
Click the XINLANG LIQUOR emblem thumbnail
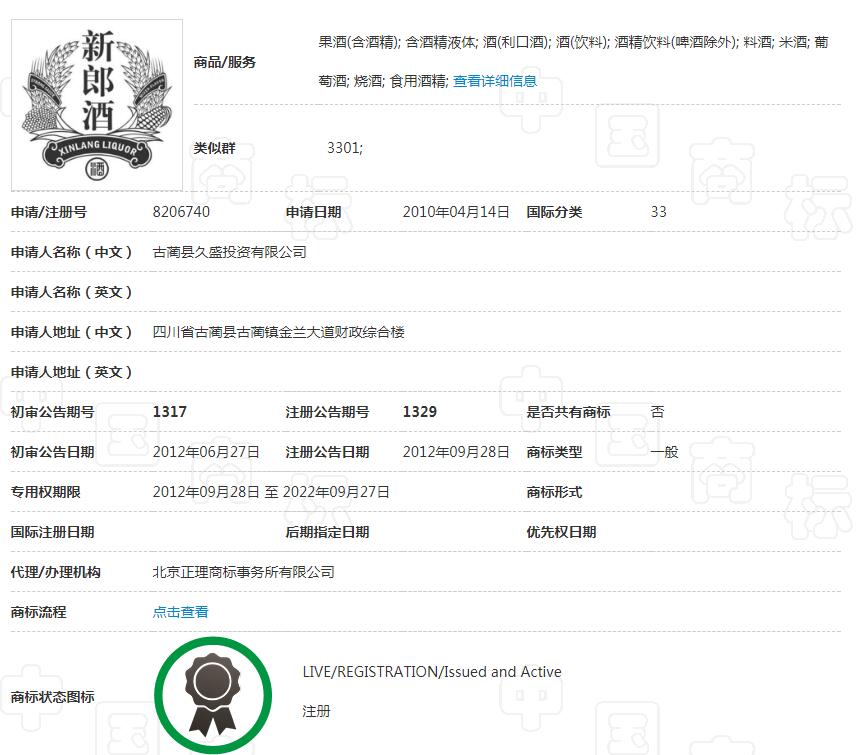[96, 100]
